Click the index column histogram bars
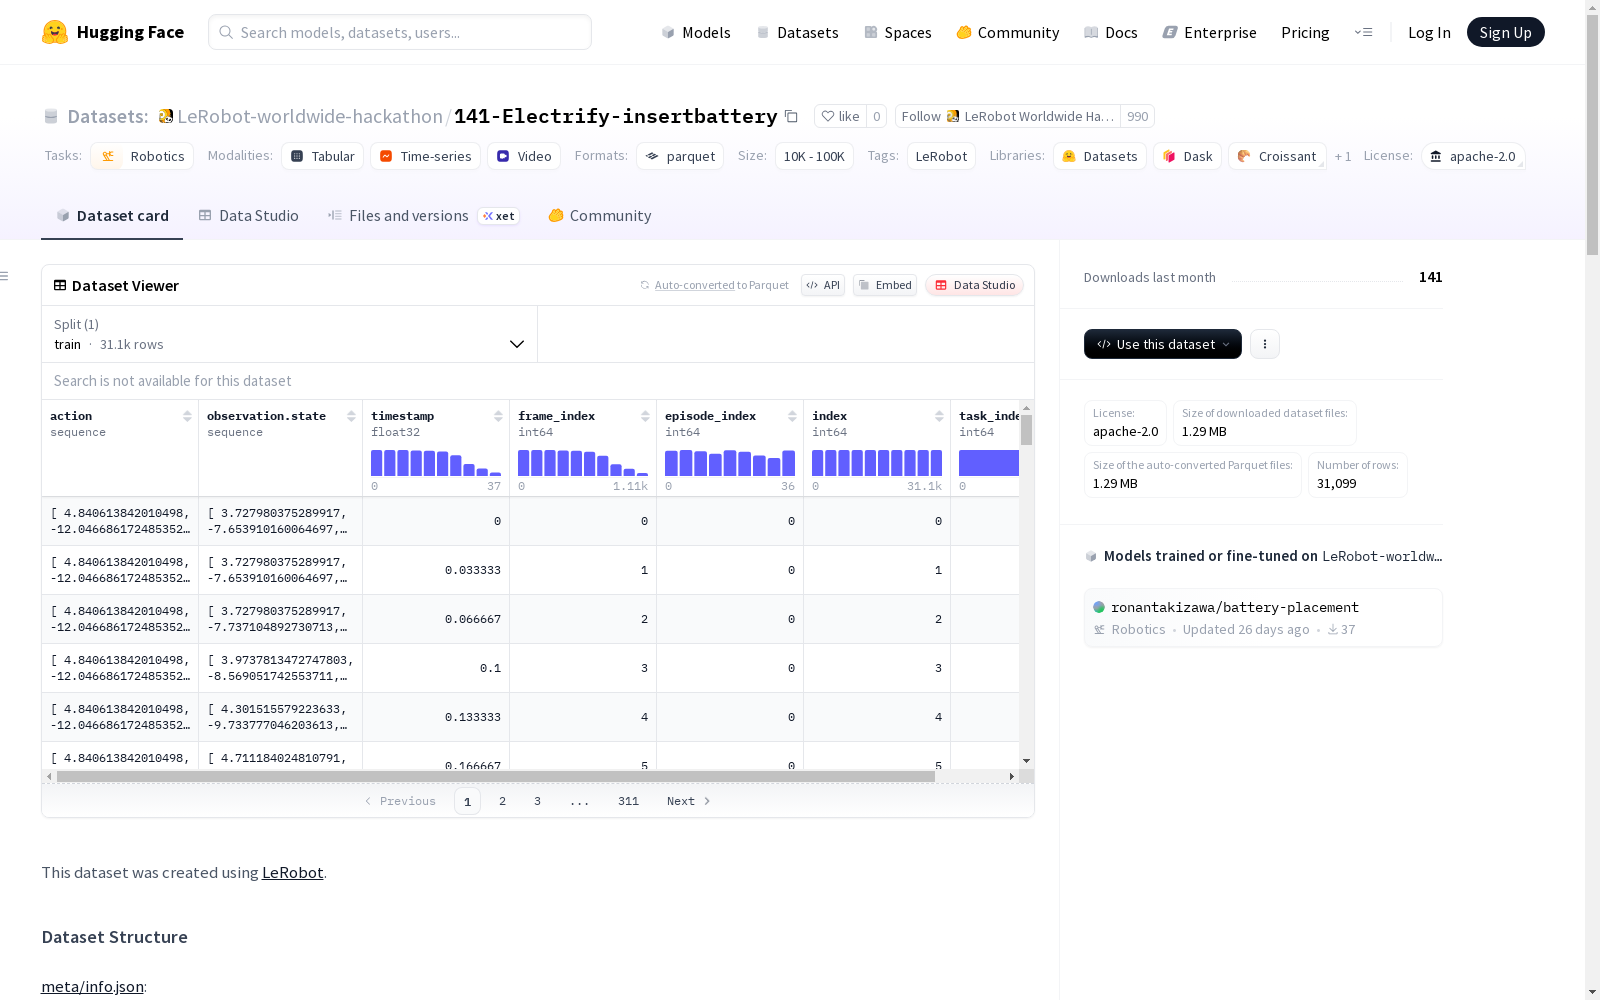 (877, 463)
